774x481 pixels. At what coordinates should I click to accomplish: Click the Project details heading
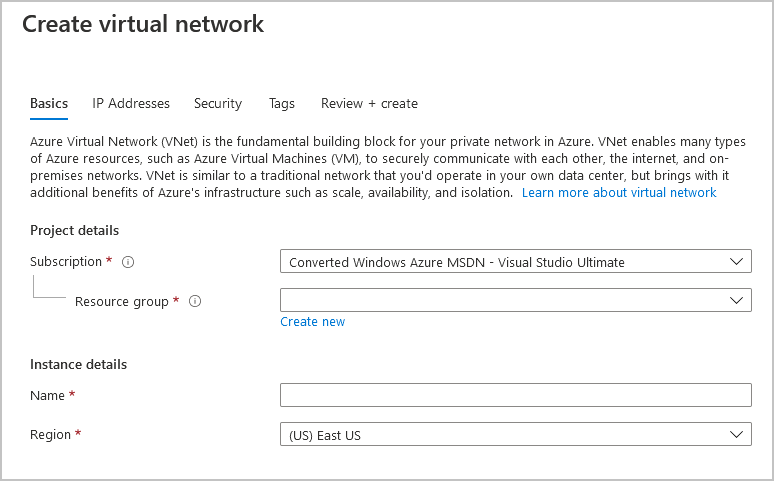click(75, 231)
